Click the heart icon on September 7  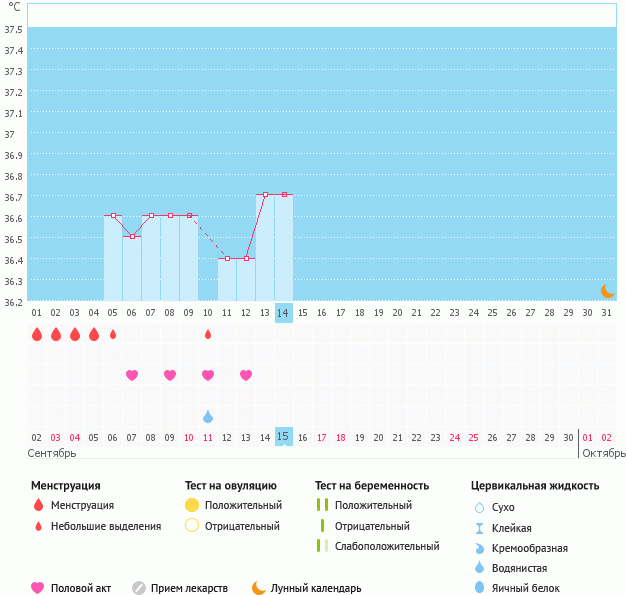[132, 375]
